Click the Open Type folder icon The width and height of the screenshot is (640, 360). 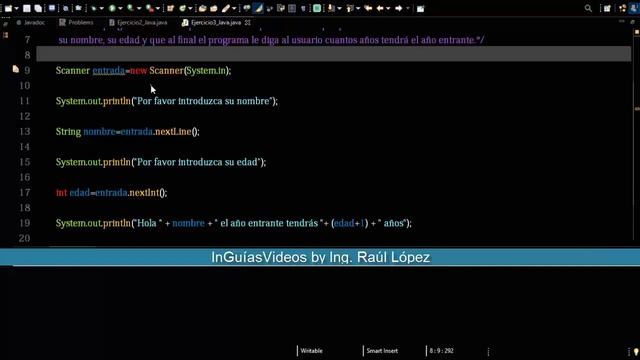tap(202, 8)
